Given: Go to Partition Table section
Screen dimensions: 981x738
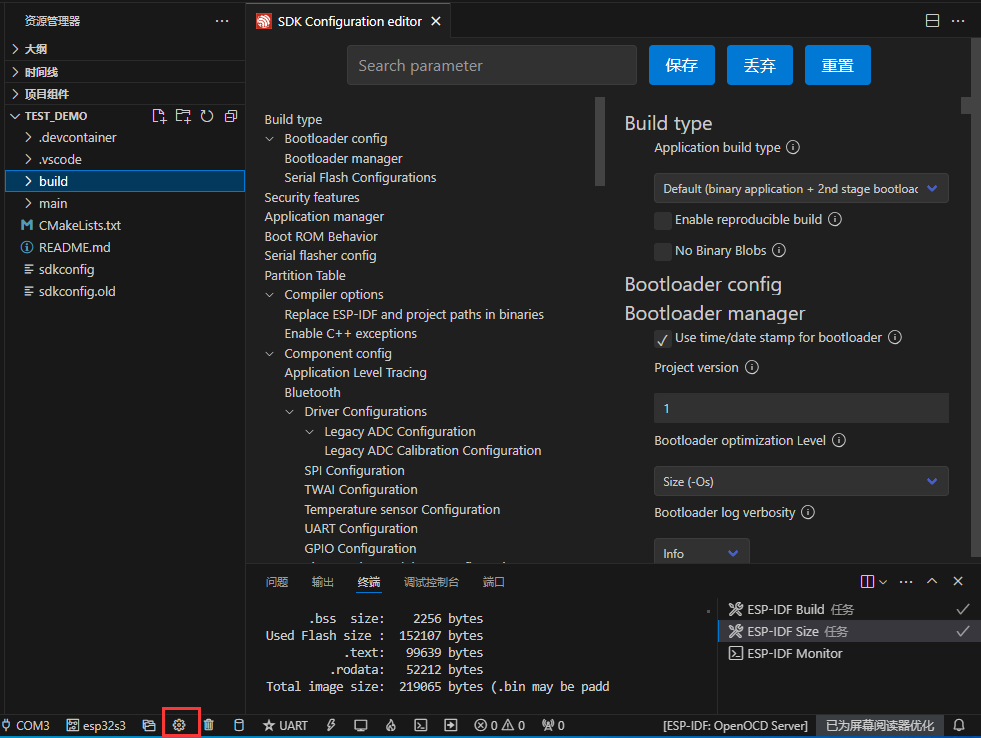Looking at the screenshot, I should (305, 276).
